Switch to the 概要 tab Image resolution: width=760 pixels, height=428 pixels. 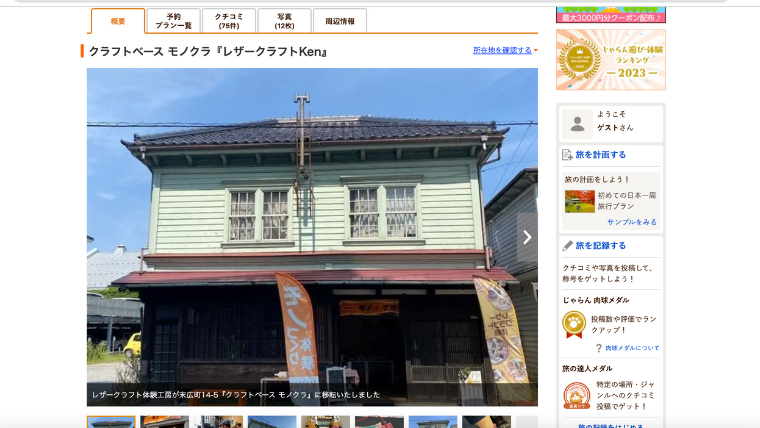(x=118, y=21)
